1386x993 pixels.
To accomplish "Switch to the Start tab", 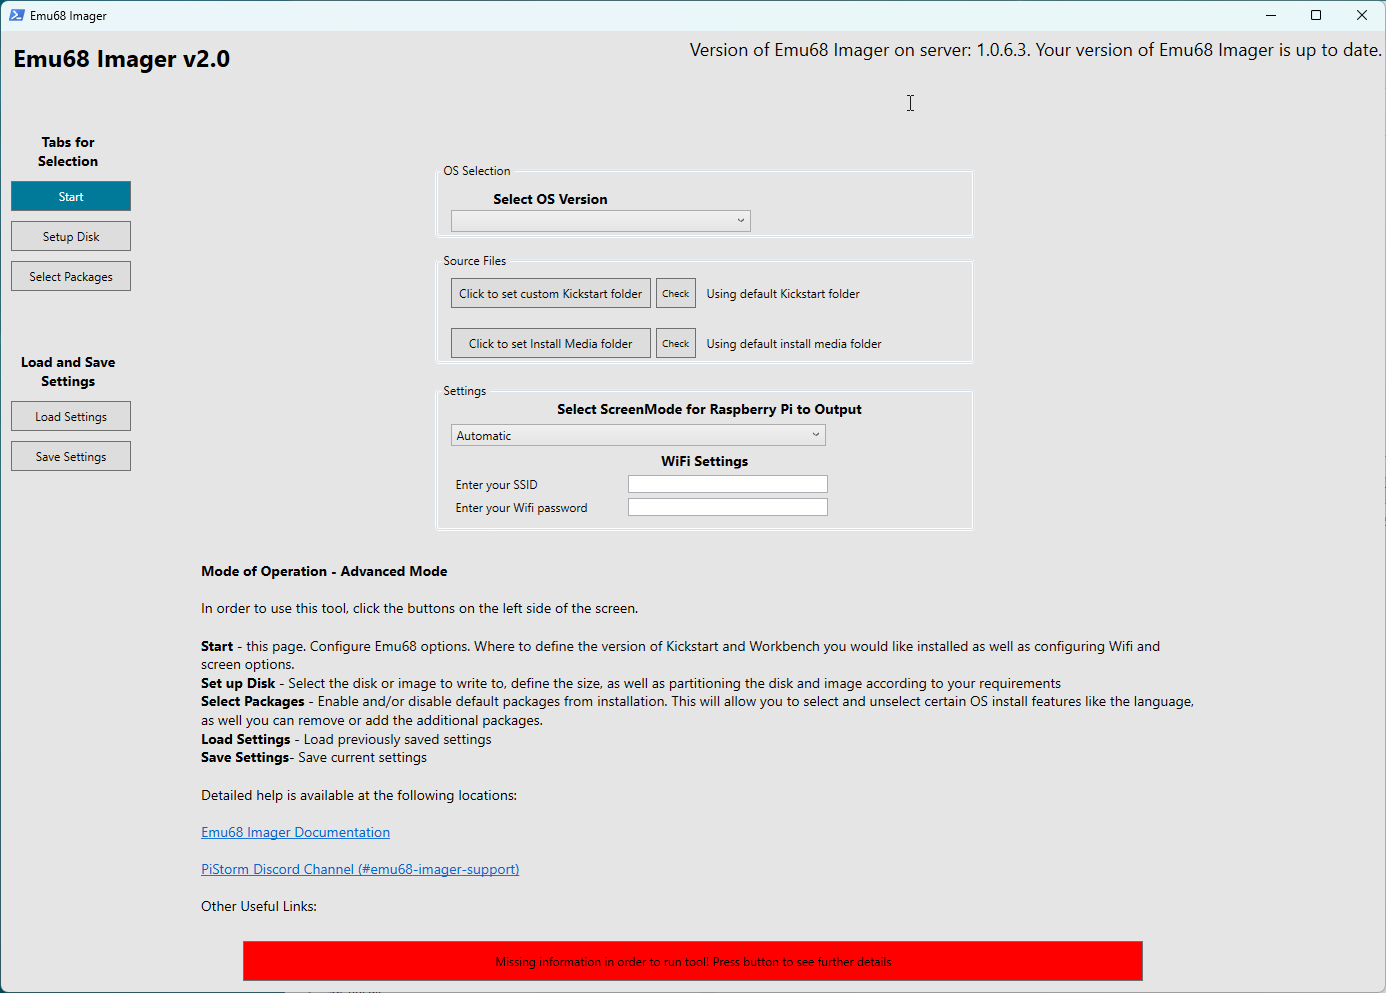I will click(x=71, y=197).
